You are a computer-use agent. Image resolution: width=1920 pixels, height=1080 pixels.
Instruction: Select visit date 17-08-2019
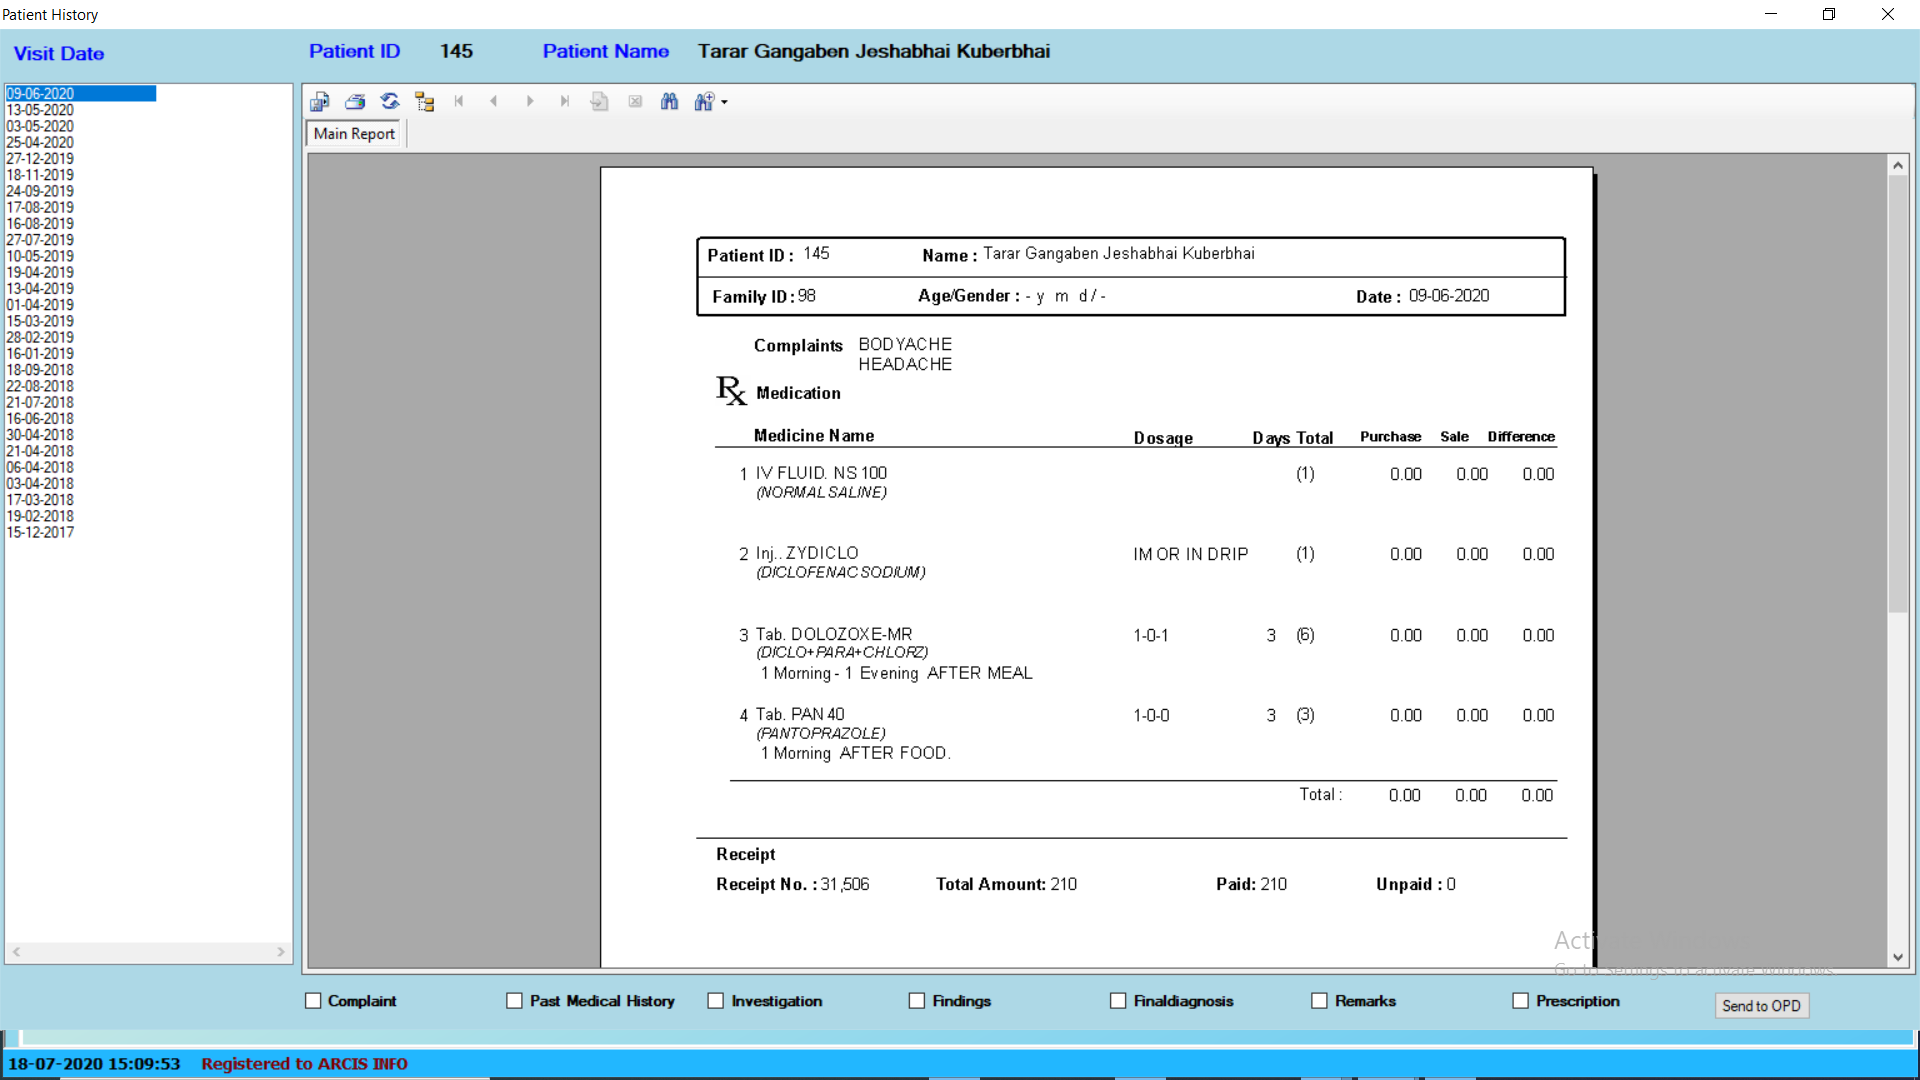click(x=41, y=208)
